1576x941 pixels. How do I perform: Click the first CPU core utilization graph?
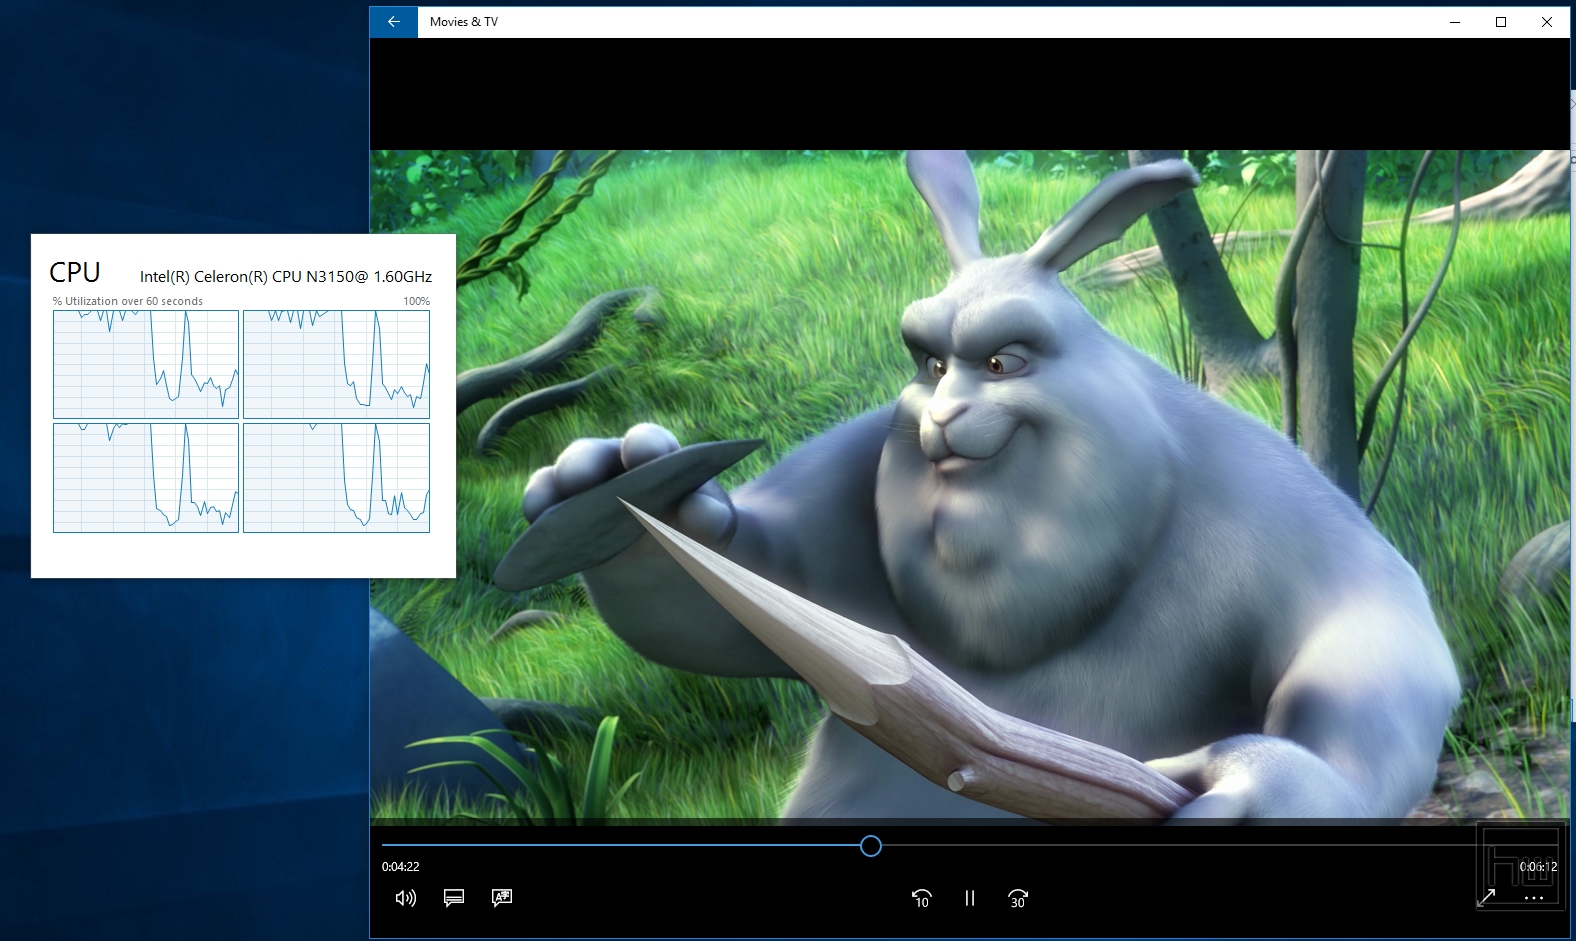tap(146, 364)
